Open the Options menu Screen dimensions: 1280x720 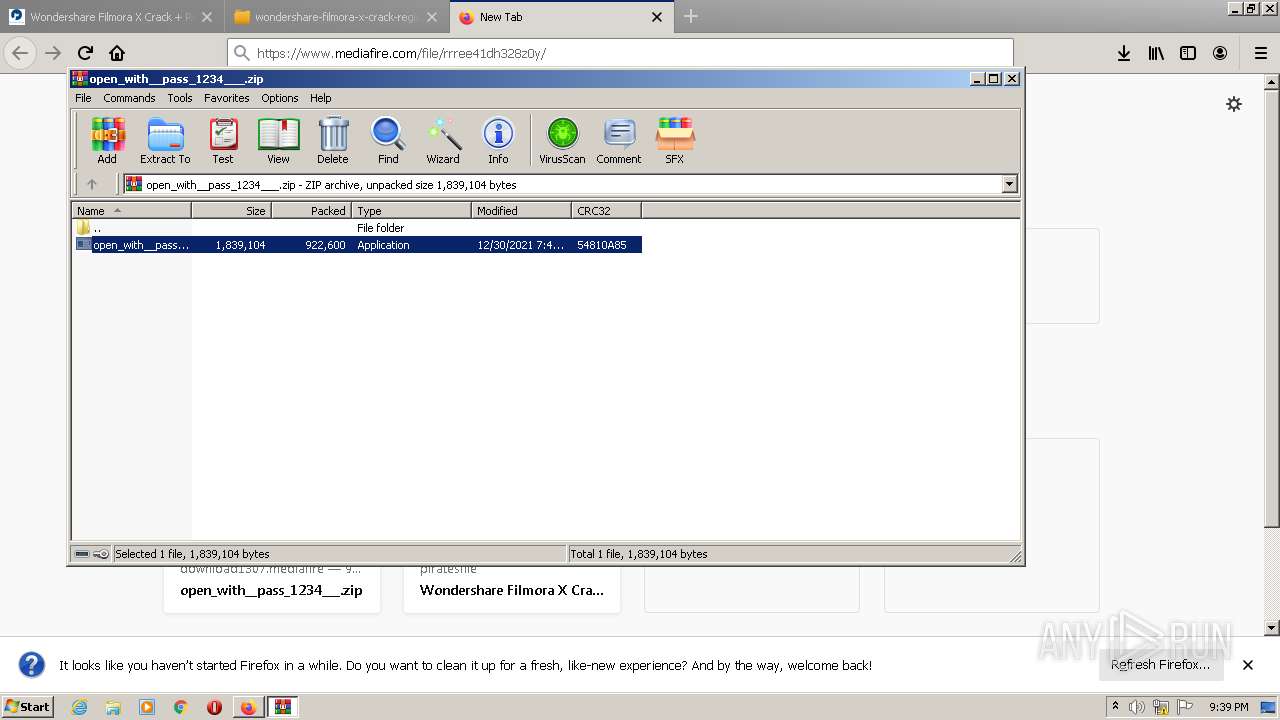click(x=280, y=98)
